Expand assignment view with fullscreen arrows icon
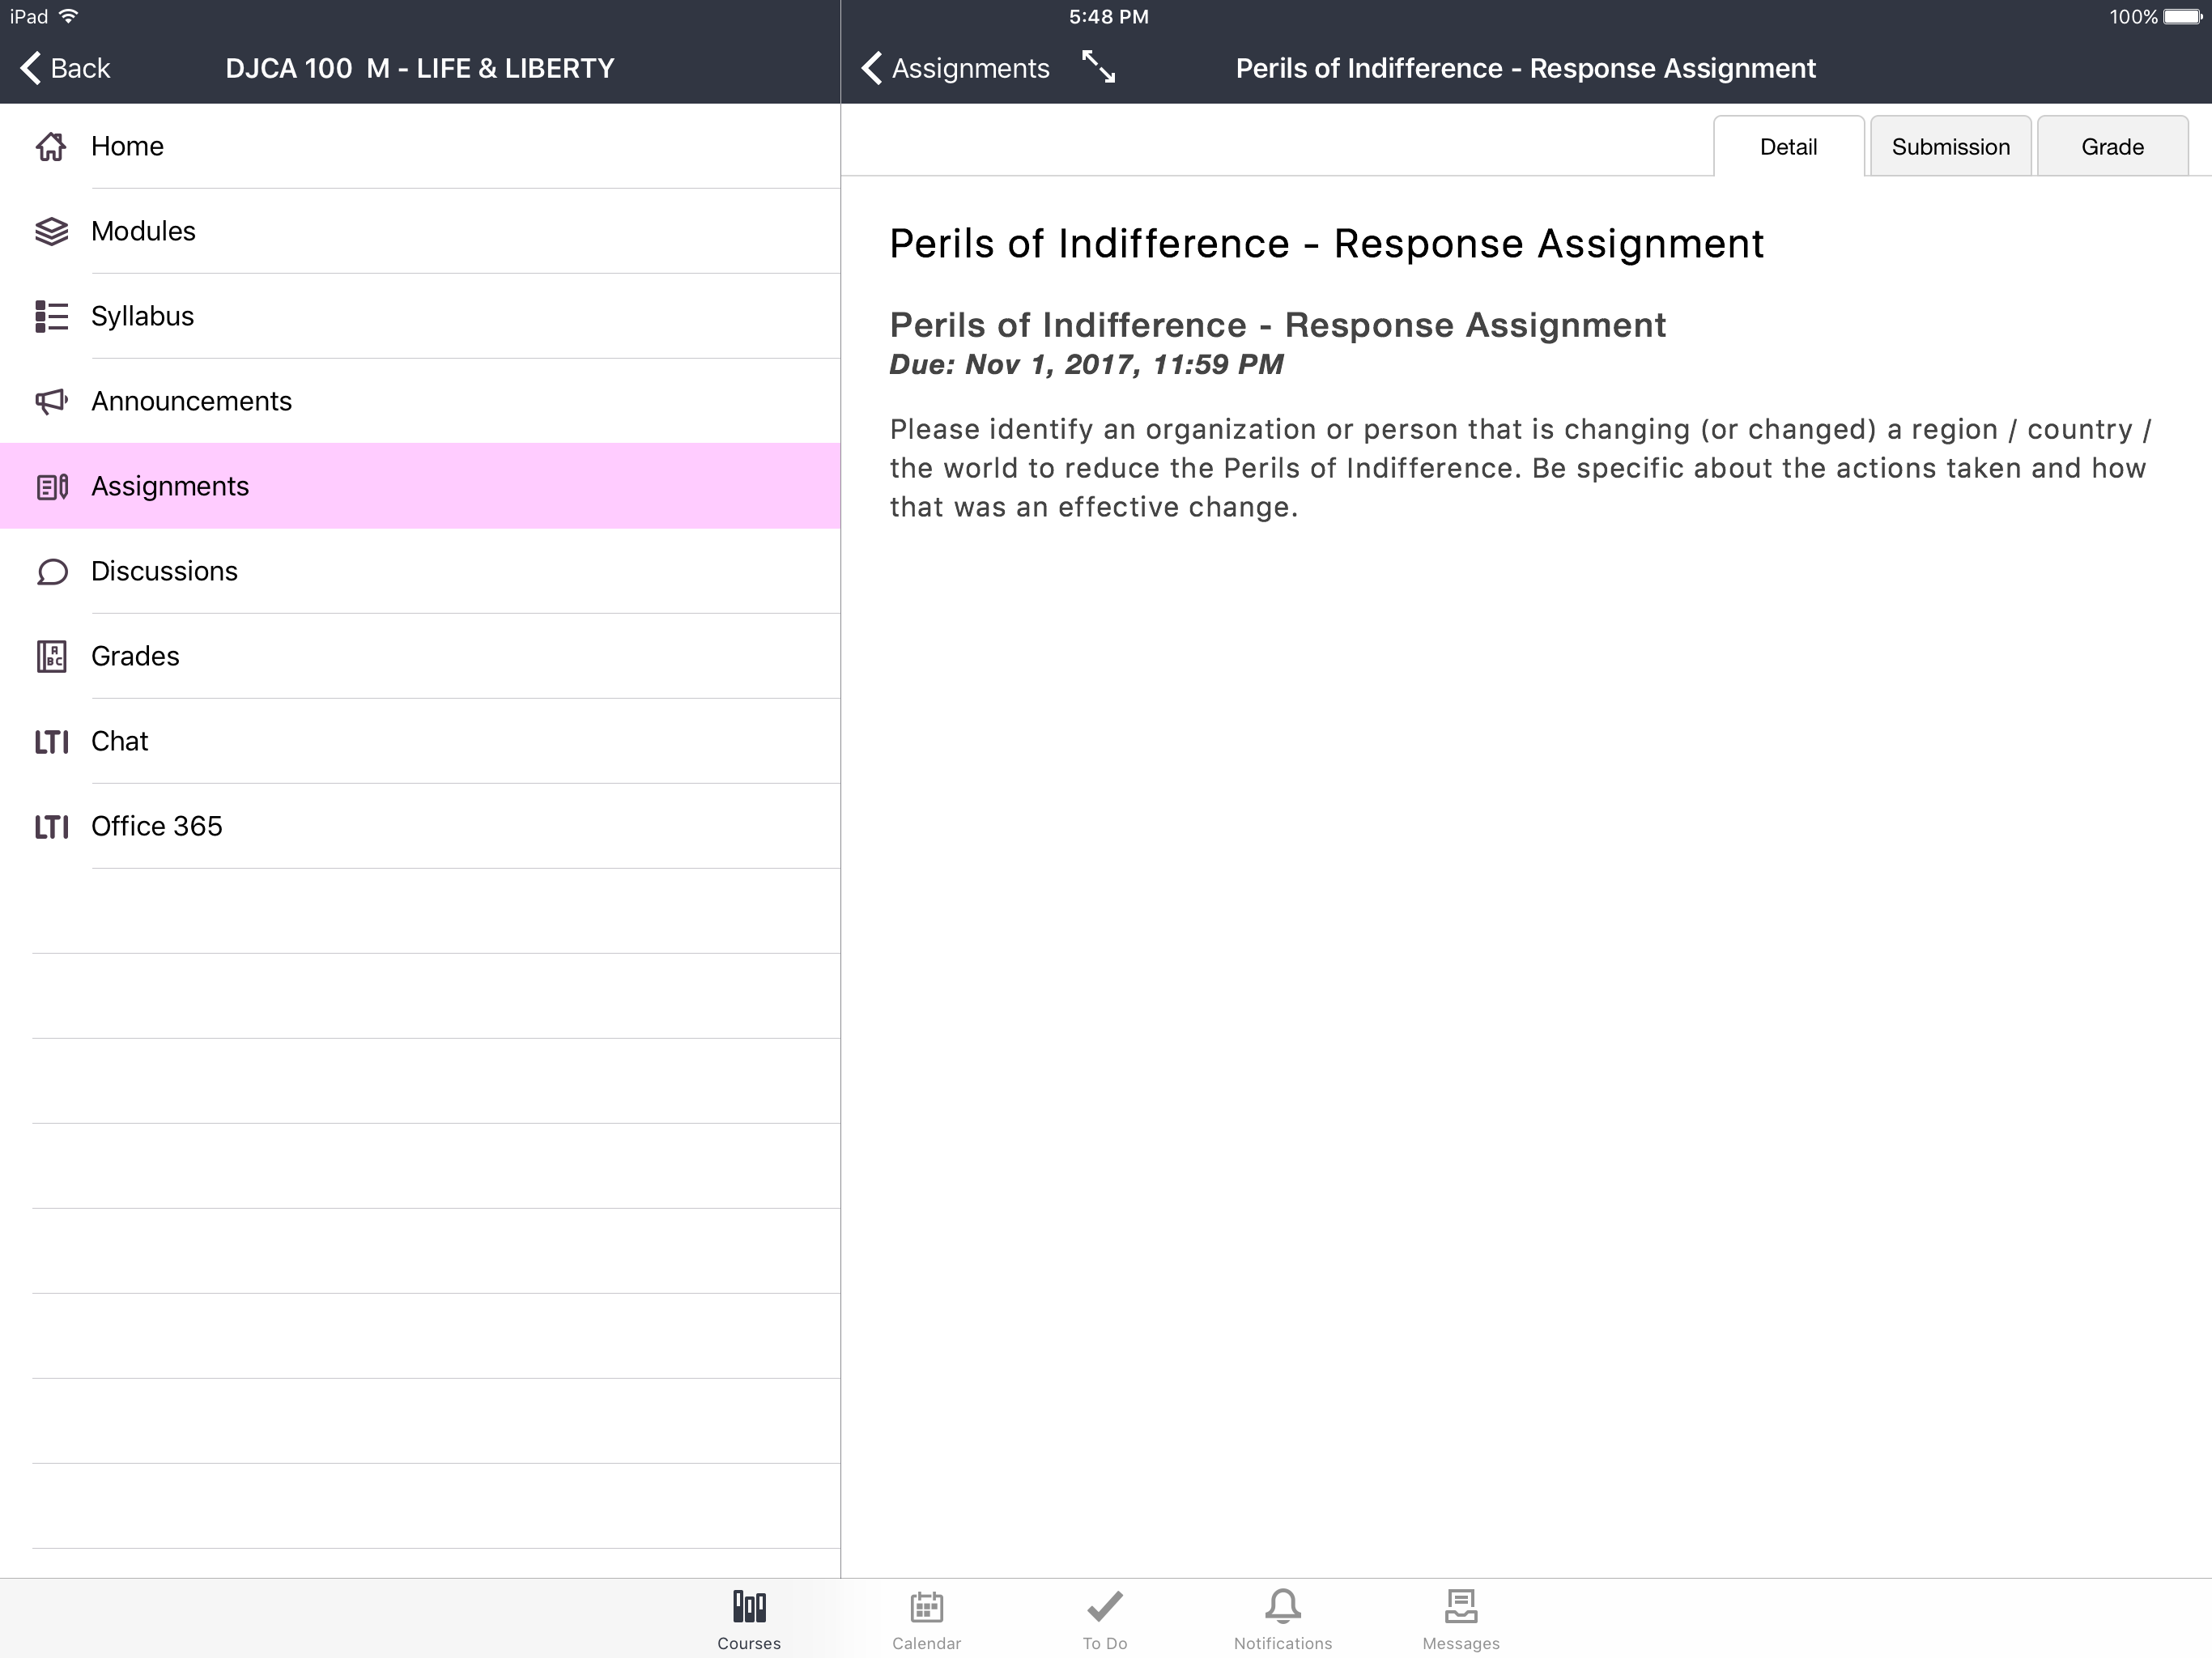 tap(1098, 67)
